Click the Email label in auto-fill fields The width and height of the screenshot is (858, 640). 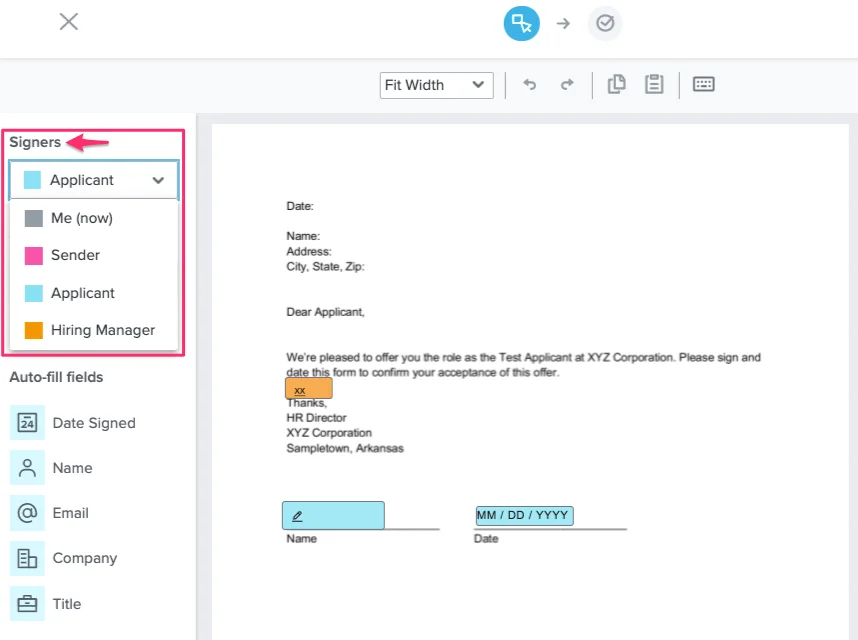pos(71,513)
